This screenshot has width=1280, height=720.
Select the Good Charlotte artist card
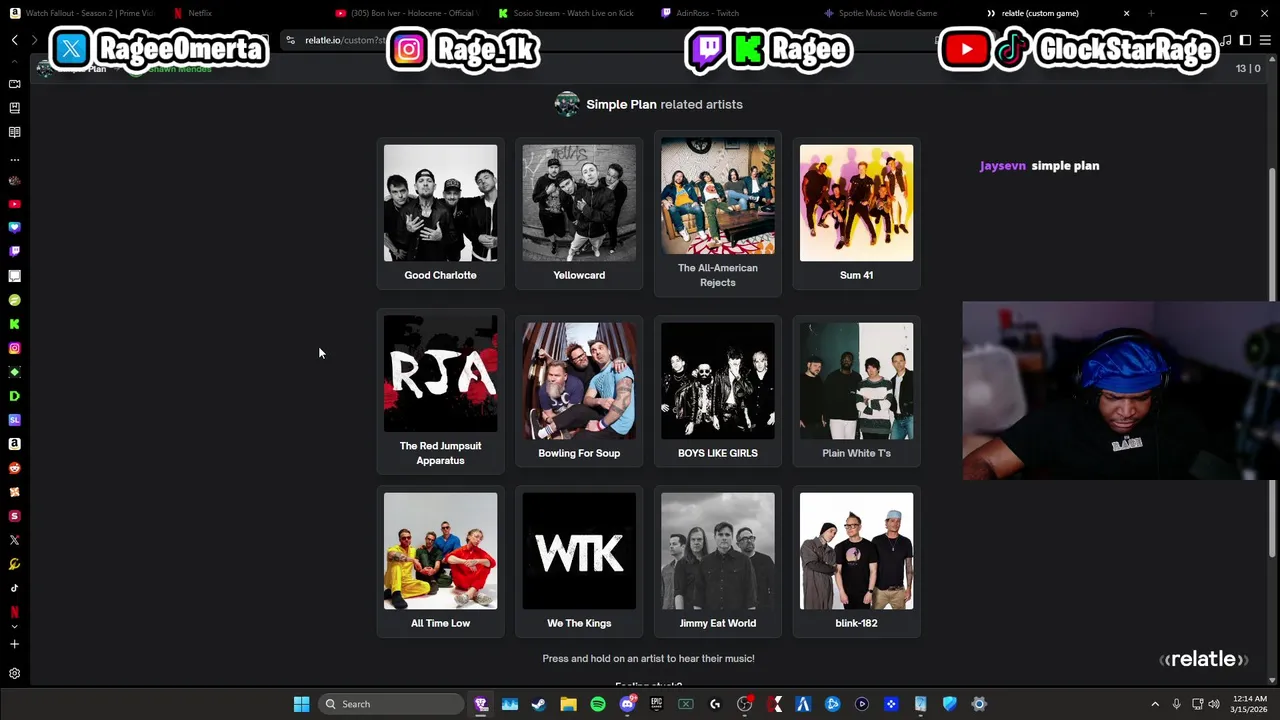pos(440,213)
